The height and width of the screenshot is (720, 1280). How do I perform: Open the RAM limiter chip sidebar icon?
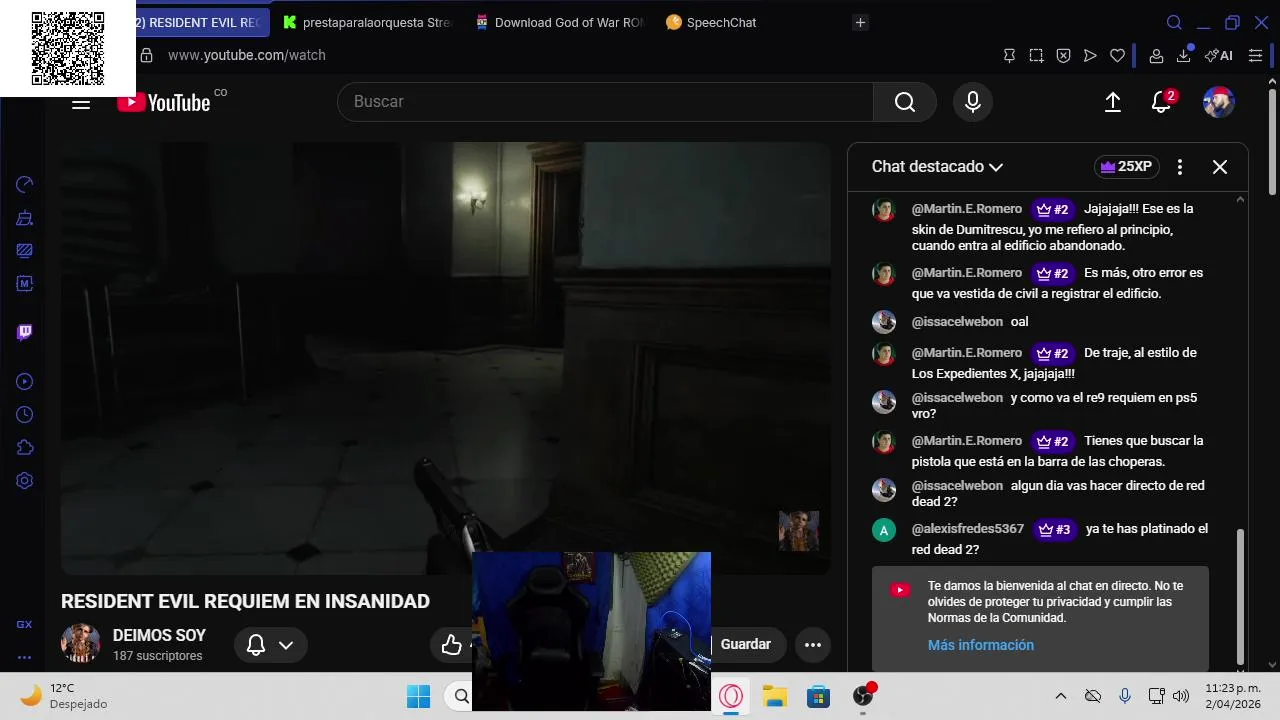(x=25, y=283)
